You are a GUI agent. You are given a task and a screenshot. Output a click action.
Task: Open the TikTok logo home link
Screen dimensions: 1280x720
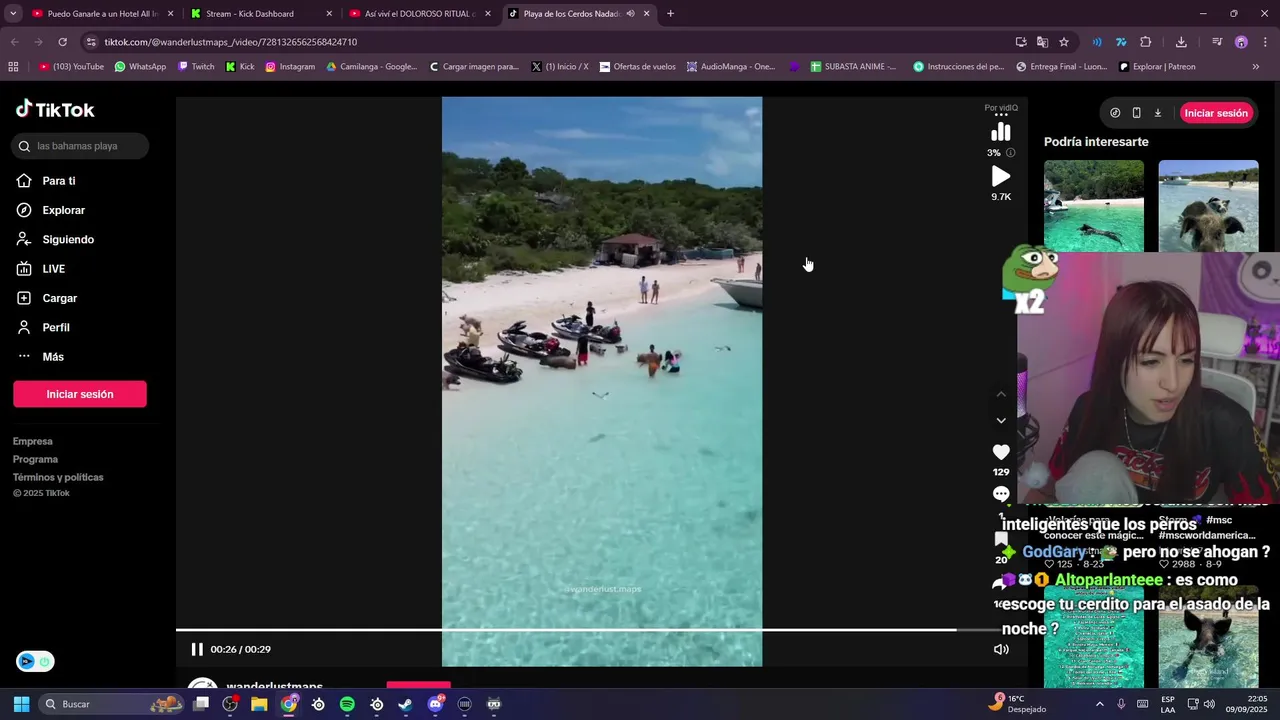(x=55, y=109)
